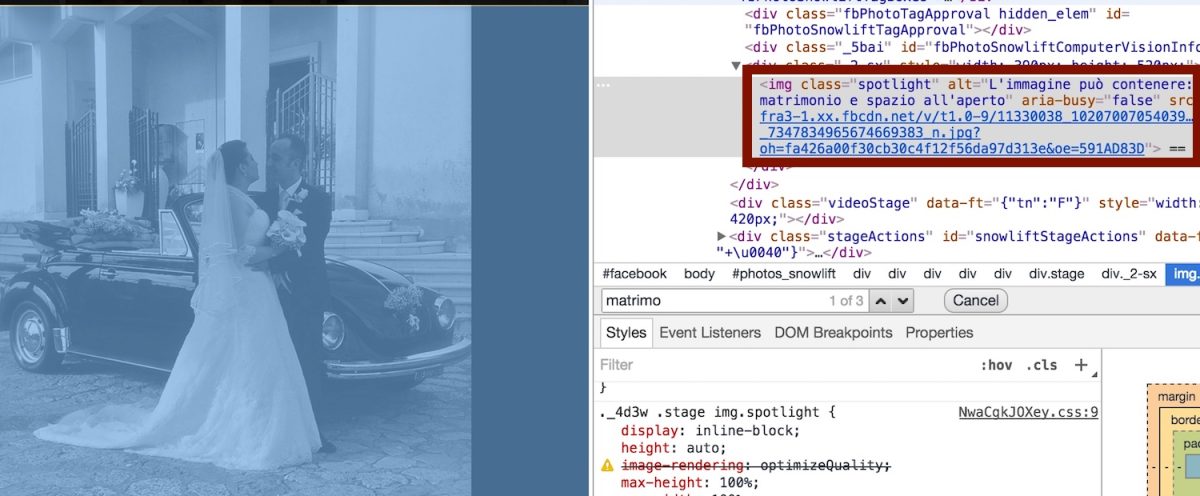Click warning icon beside image-rendering property
Screen dimensions: 1200x496
tap(606, 466)
